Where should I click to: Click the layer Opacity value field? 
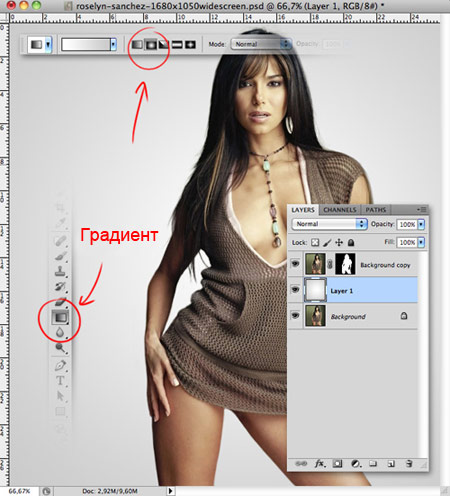(x=407, y=224)
